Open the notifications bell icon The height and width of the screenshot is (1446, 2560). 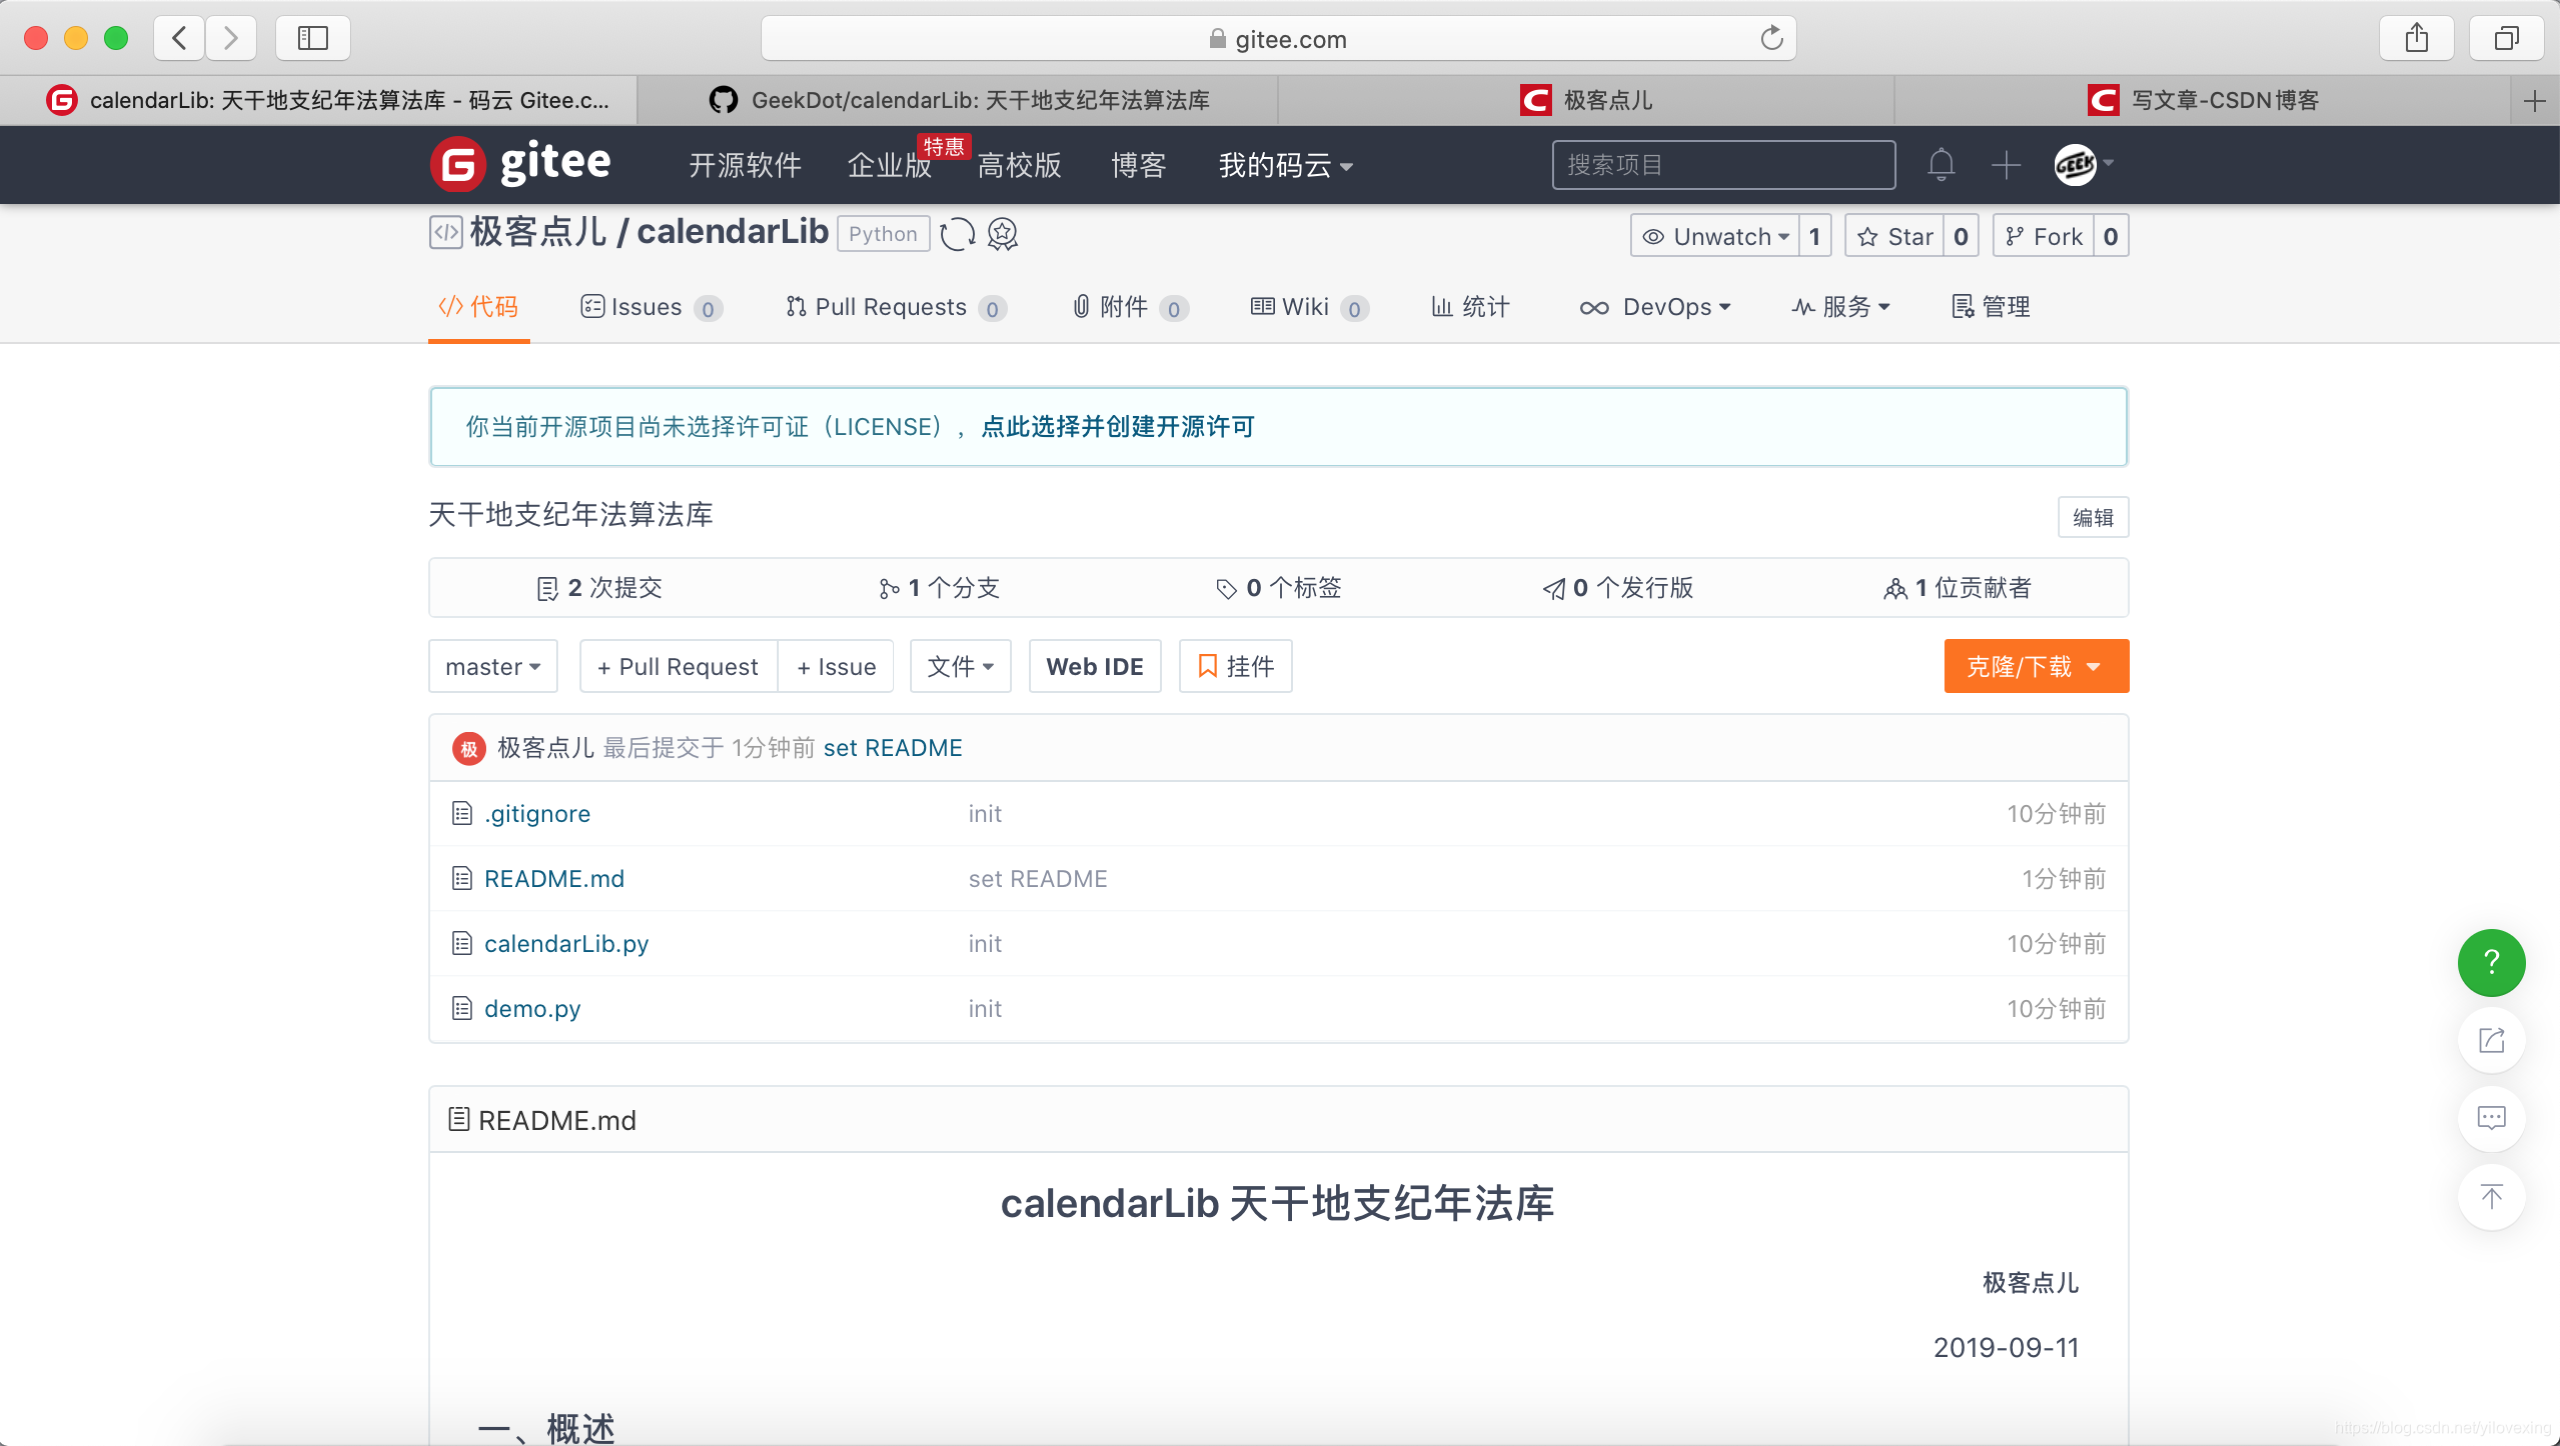pyautogui.click(x=1940, y=165)
